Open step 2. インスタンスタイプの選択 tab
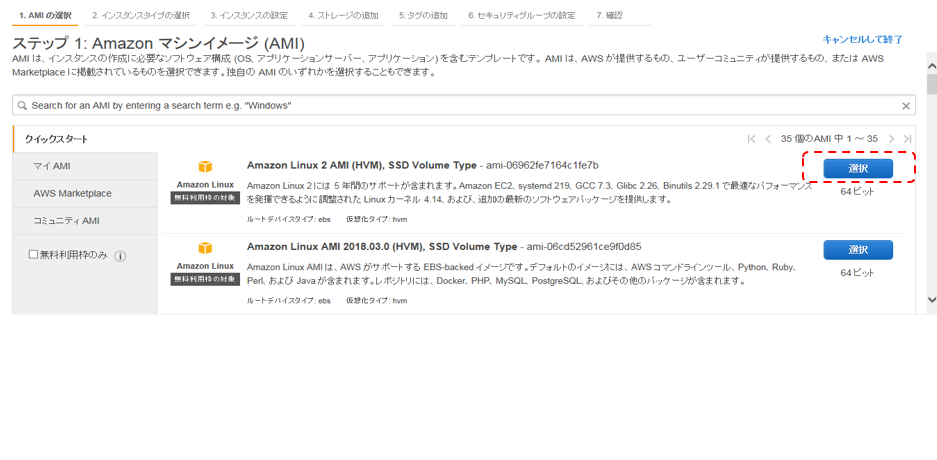The width and height of the screenshot is (937, 460). [141, 16]
